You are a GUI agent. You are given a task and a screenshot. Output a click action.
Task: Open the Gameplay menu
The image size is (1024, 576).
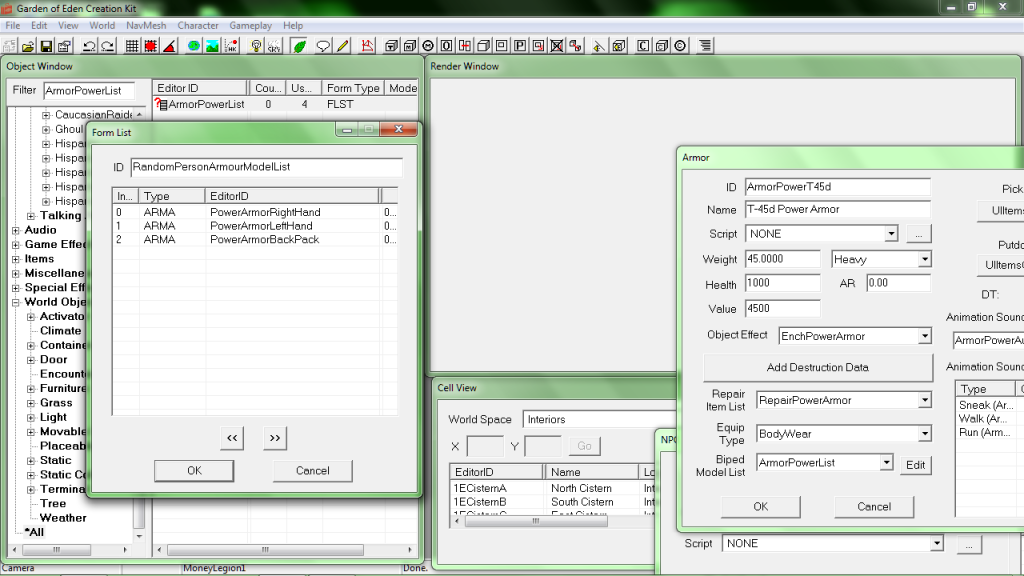coord(250,25)
